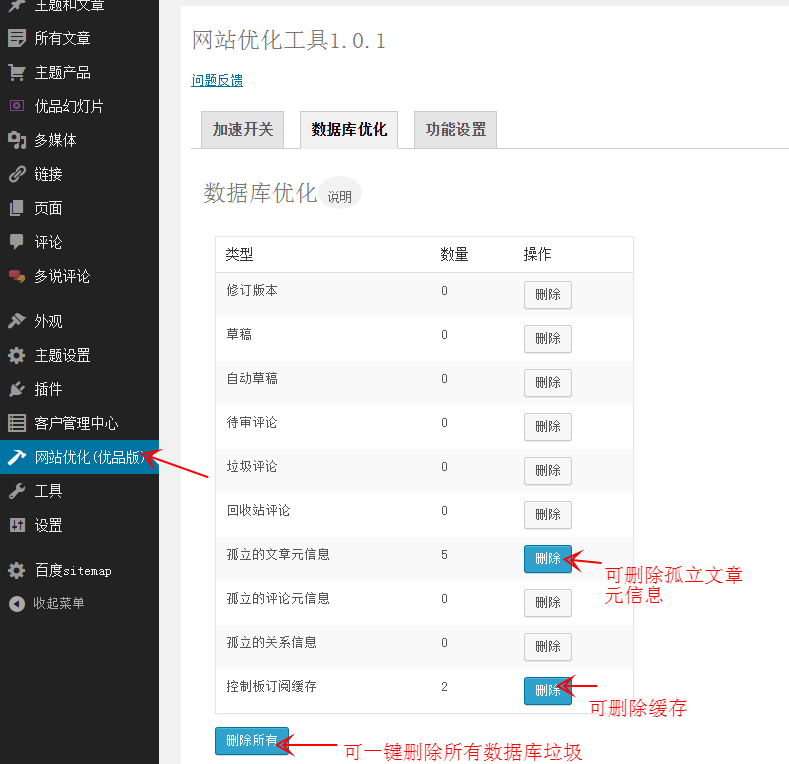
Task: Select the 类型 column header
Action: (239, 255)
